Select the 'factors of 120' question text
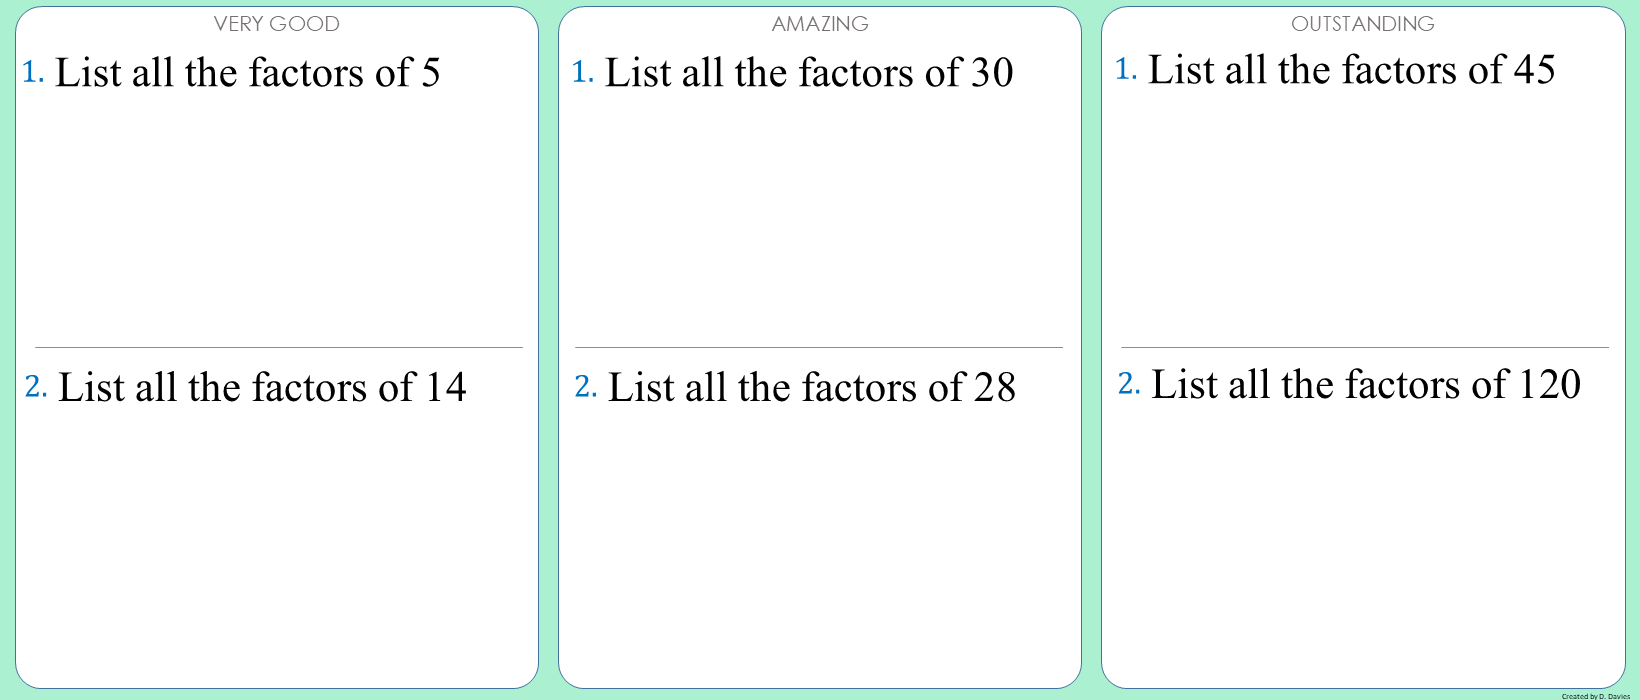Viewport: 1640px width, 700px height. 1366,385
